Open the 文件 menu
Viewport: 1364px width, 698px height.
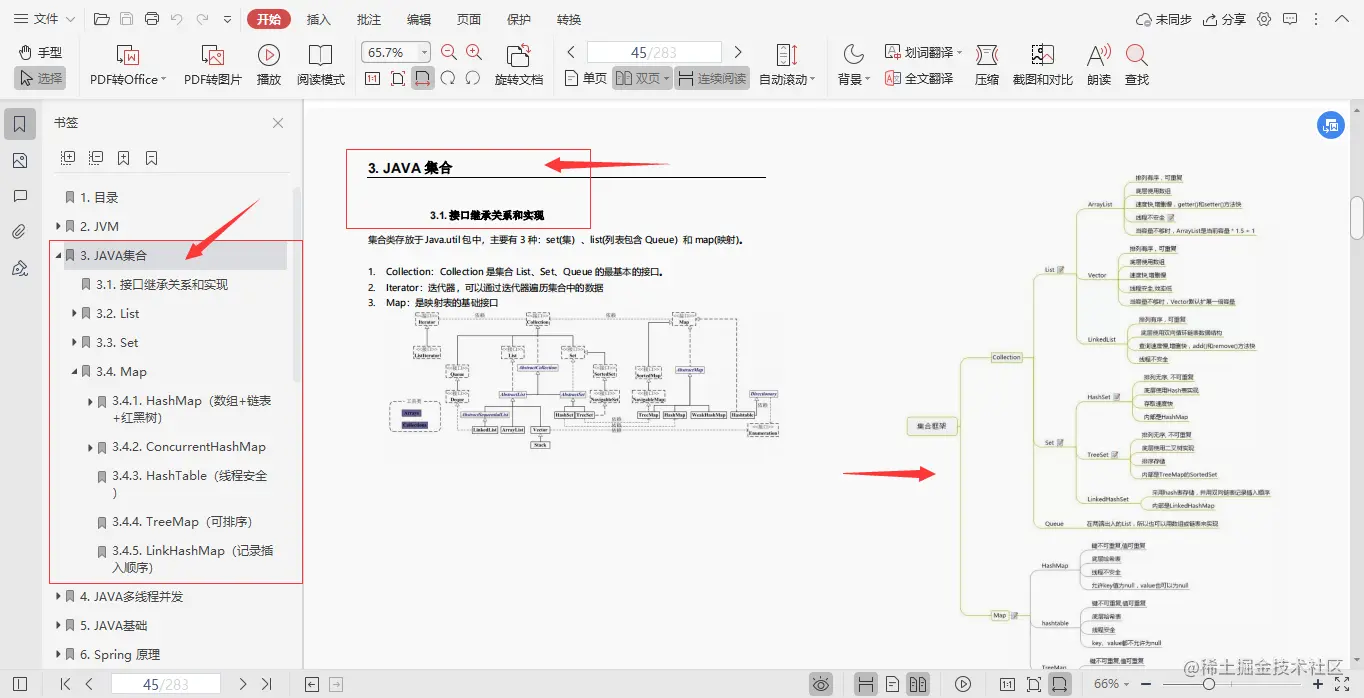pyautogui.click(x=40, y=18)
